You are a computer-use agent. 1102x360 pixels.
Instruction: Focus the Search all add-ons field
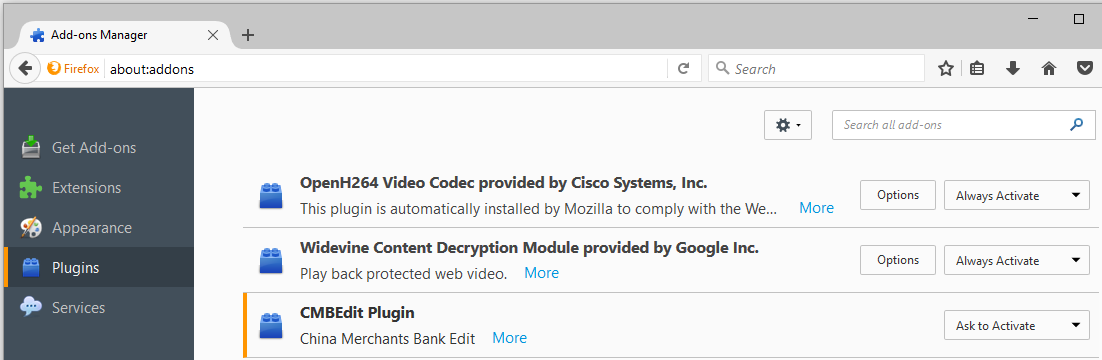point(964,124)
